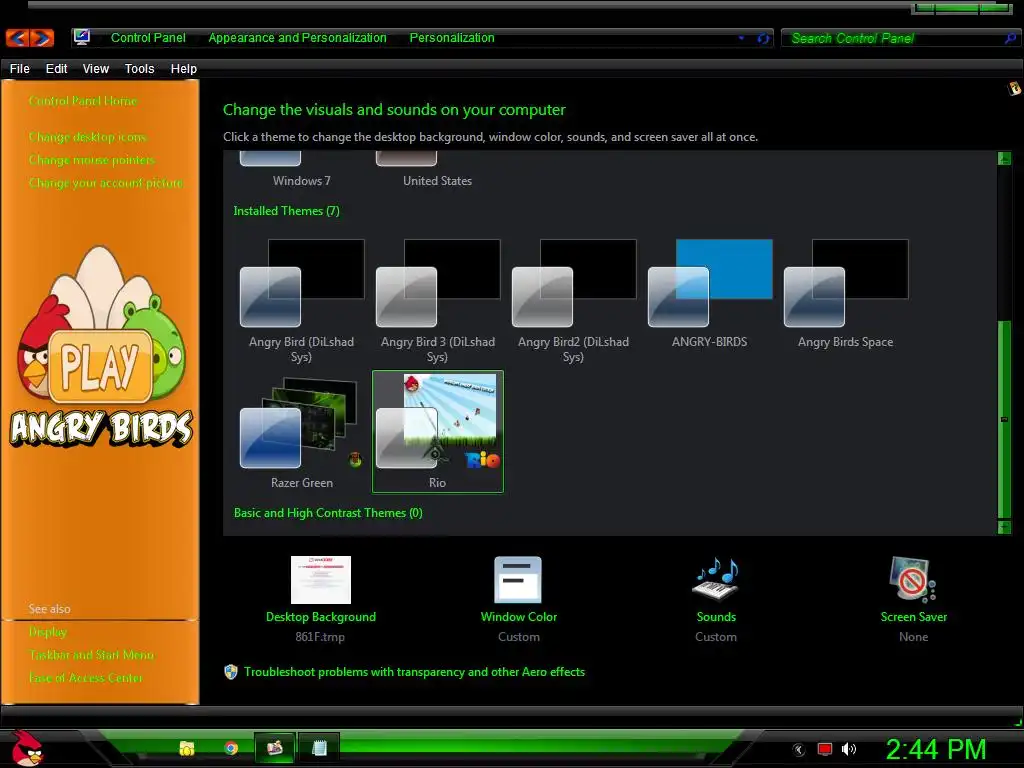This screenshot has width=1024, height=768.
Task: Go to Appearance and Personalization breadcrumb
Action: [x=297, y=38]
